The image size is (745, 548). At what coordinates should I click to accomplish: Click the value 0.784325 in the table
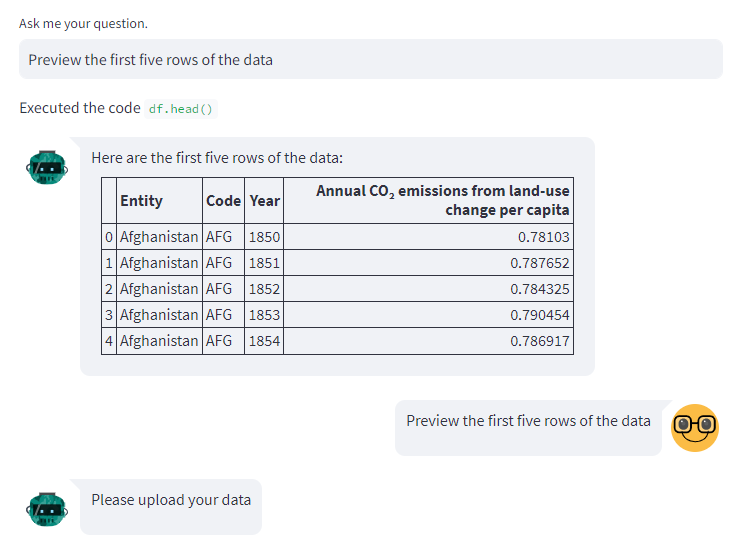tap(540, 289)
